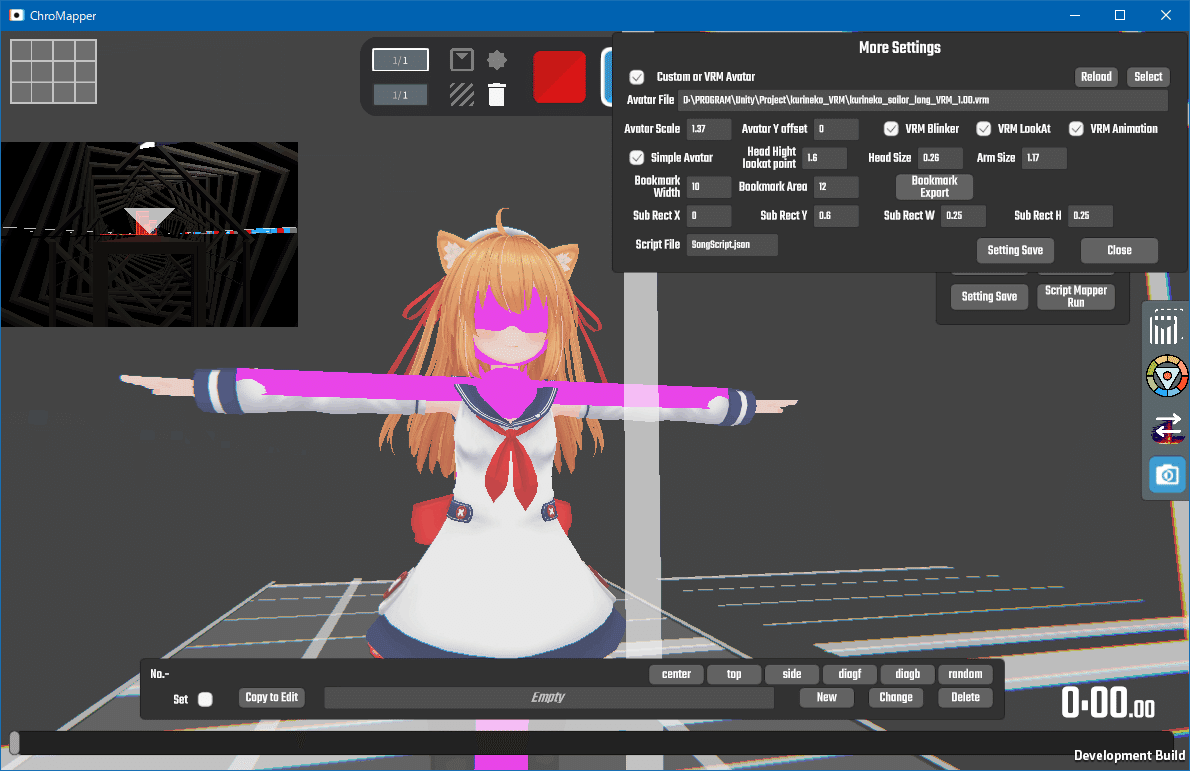Click the side camera preset button
Screen dimensions: 1190x771
click(792, 674)
